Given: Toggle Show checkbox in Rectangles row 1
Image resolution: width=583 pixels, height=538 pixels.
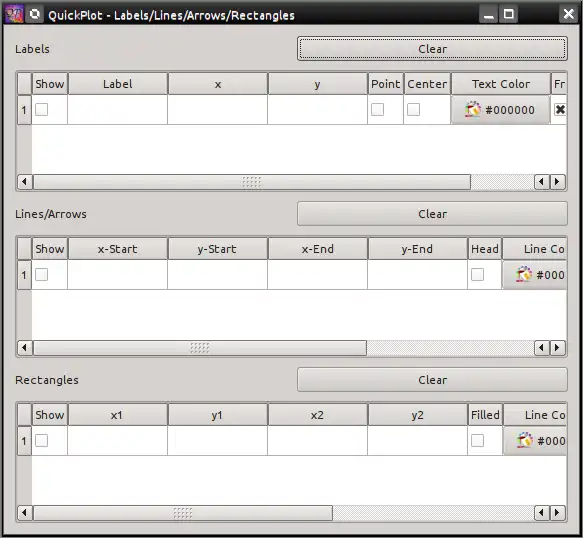Looking at the screenshot, I should [42, 441].
